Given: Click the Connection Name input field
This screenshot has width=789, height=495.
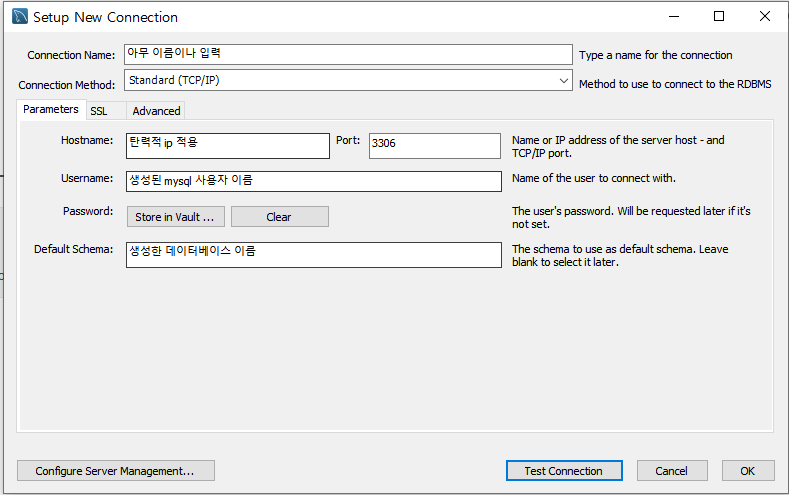Looking at the screenshot, I should tap(348, 54).
